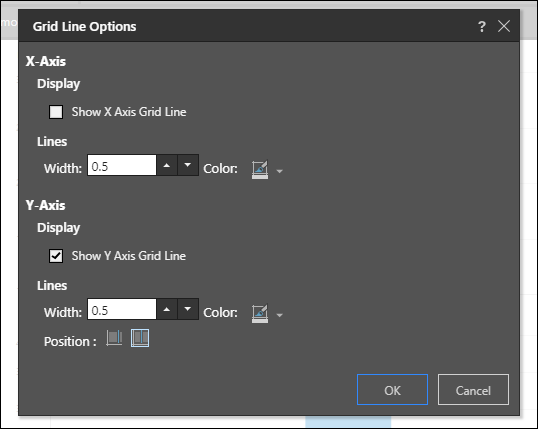Open Y-Axis grid line color picker icon
The height and width of the screenshot is (429, 538).
coord(260,314)
